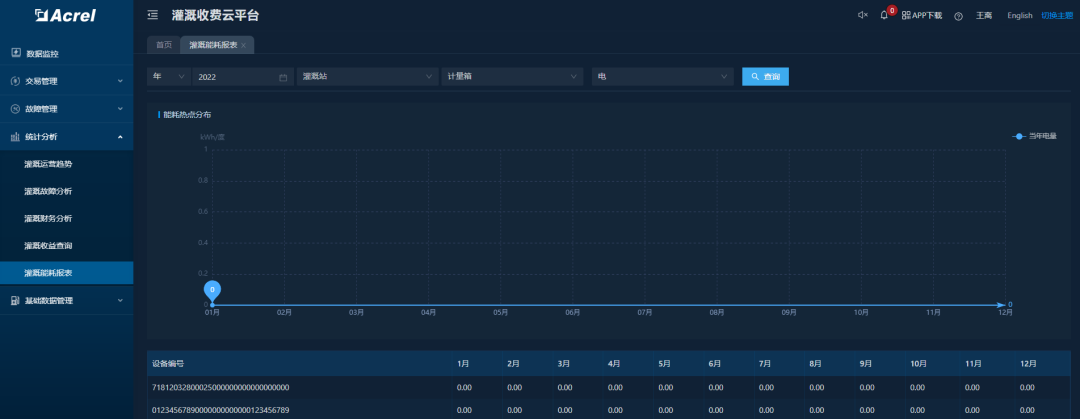Open 数据监控 in the sidebar
The width and height of the screenshot is (1080, 419).
pos(66,53)
